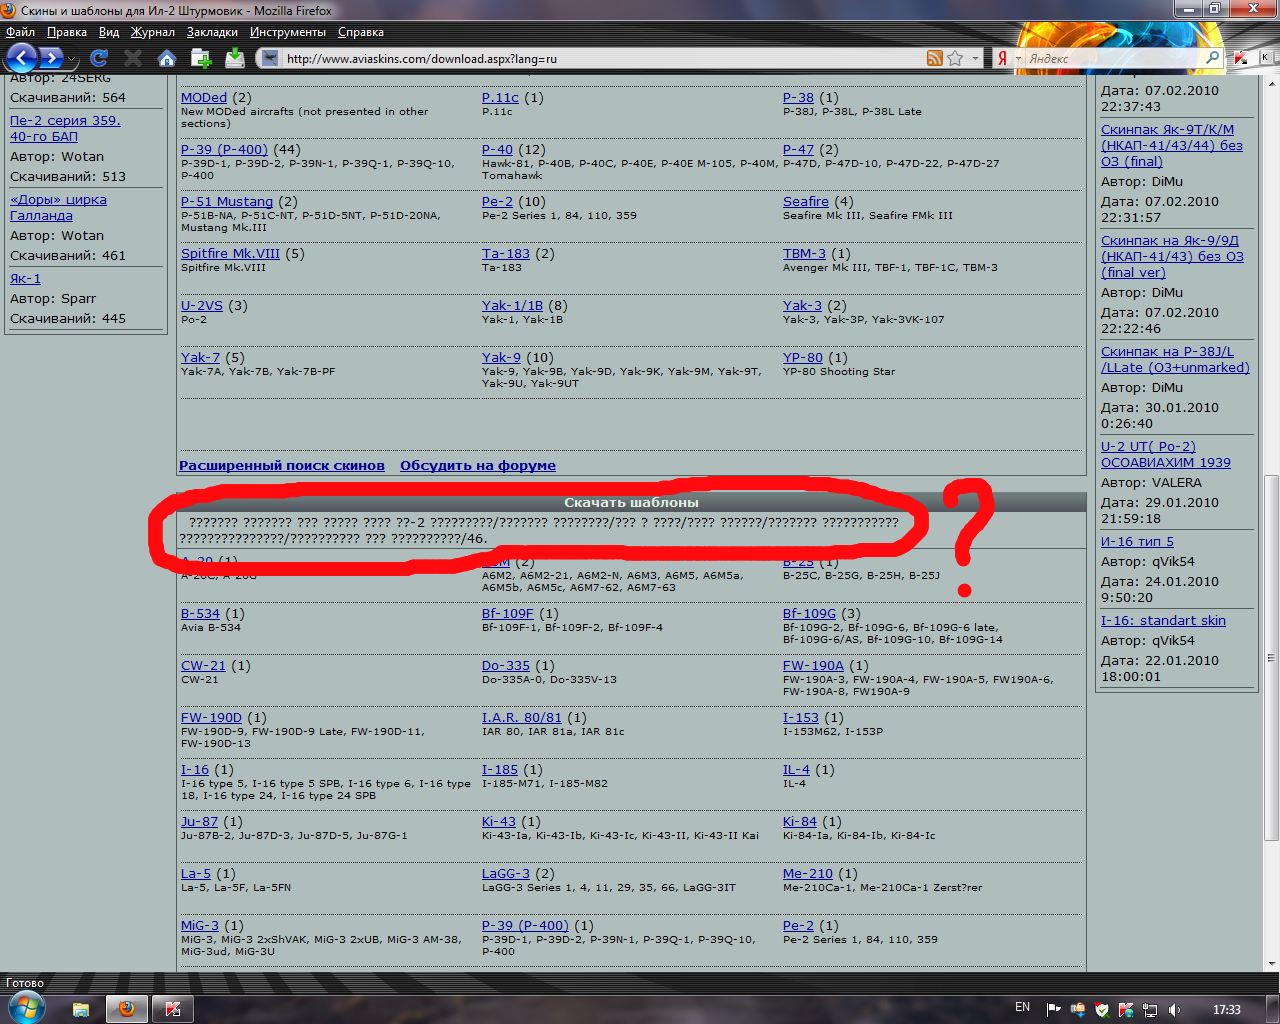Open the YP-80 skins link
The image size is (1280, 1024).
click(803, 358)
